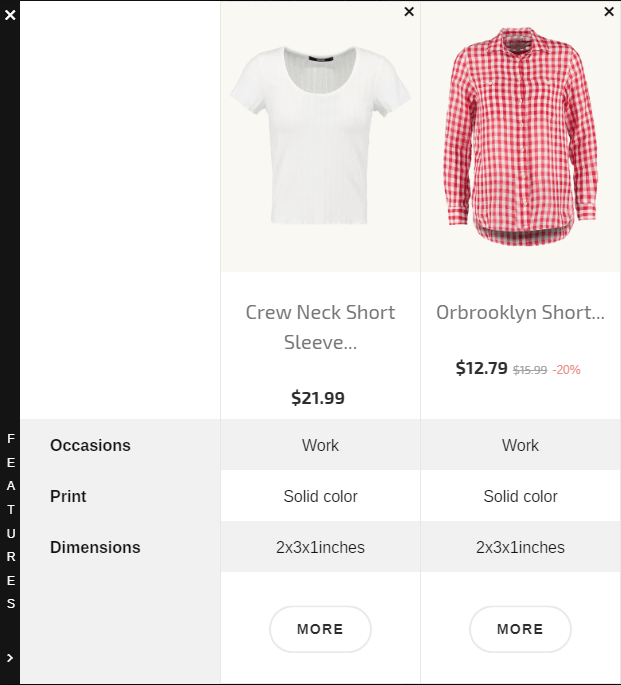Open Orbrooklyn Short product title
Viewport: 621px width, 685px height.
[520, 312]
